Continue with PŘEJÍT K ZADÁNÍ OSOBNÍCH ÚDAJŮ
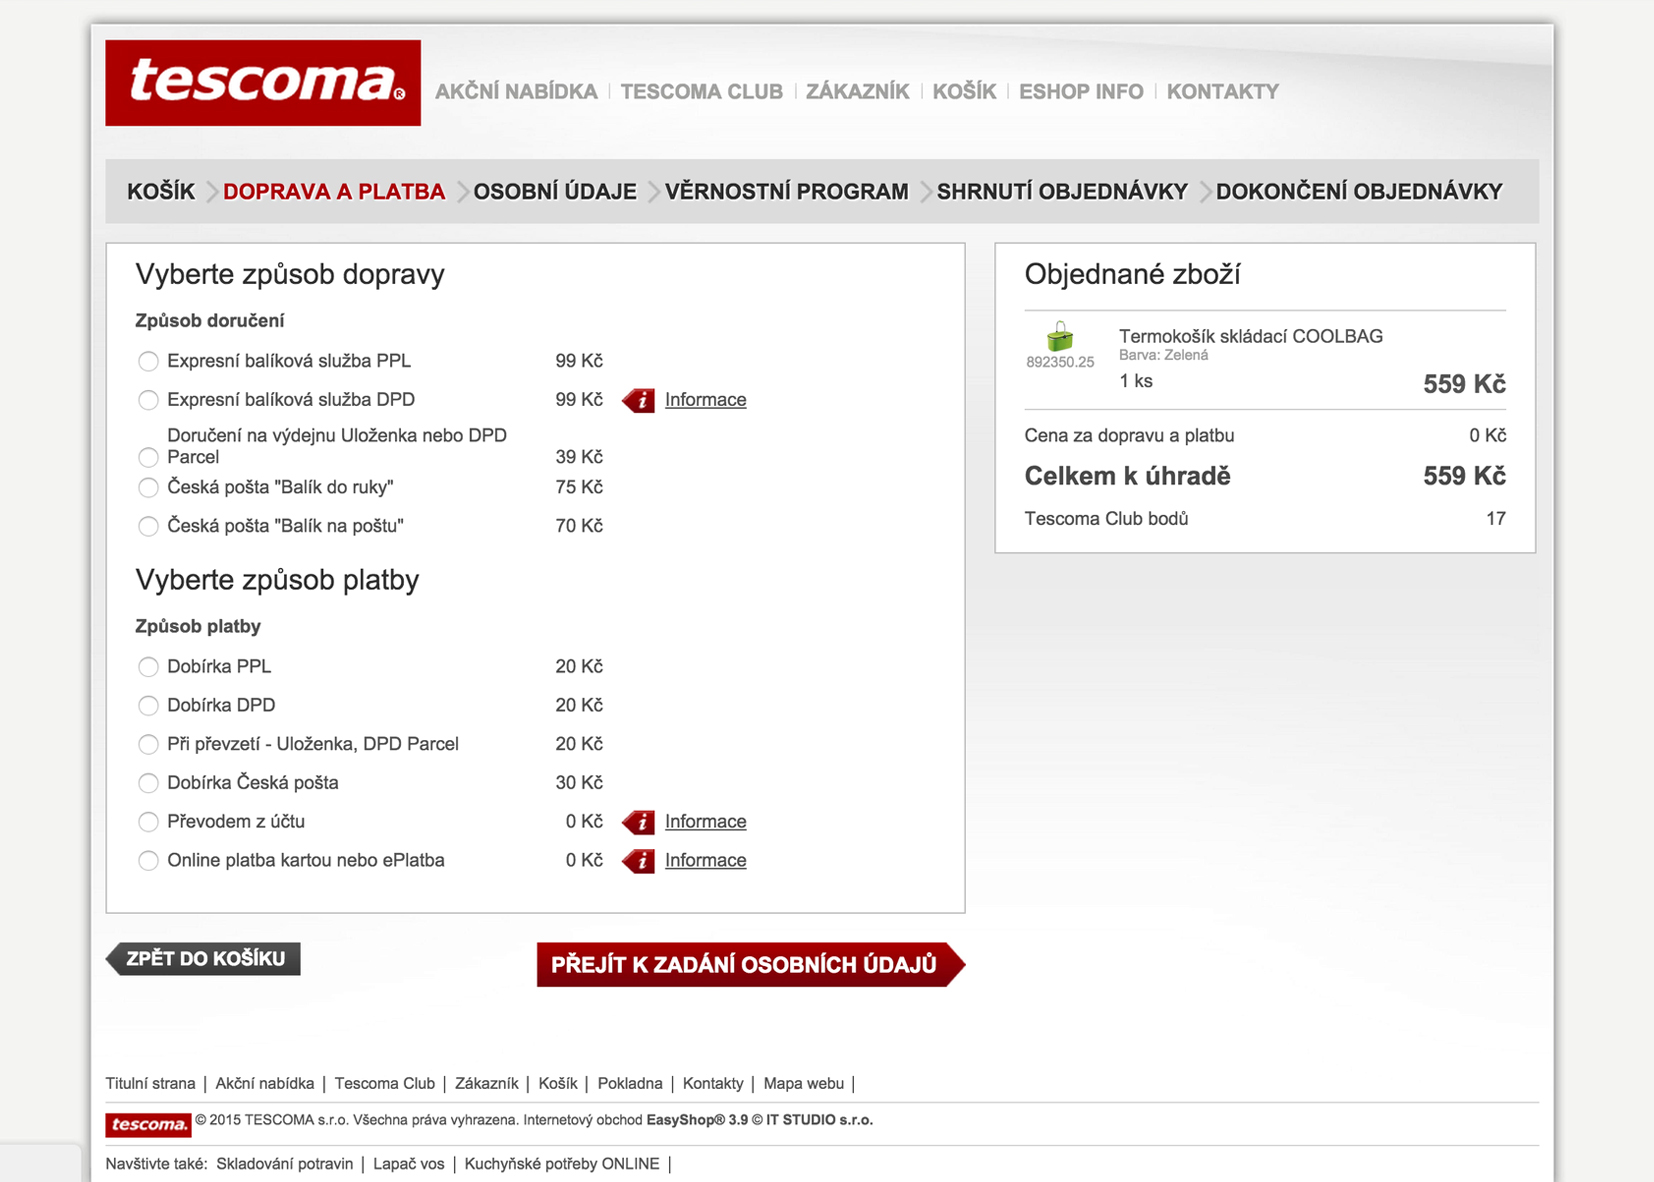This screenshot has height=1182, width=1654. click(750, 965)
